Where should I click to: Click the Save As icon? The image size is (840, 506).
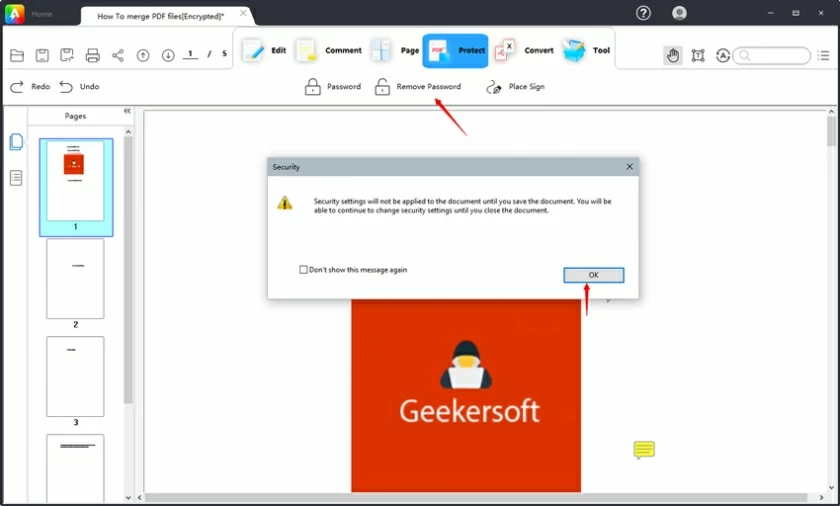click(x=67, y=55)
